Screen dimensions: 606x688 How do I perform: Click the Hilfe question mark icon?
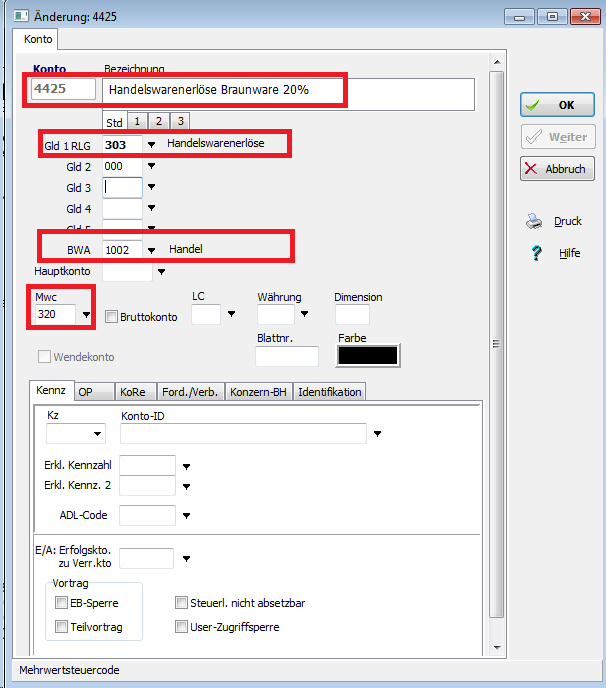tap(536, 253)
